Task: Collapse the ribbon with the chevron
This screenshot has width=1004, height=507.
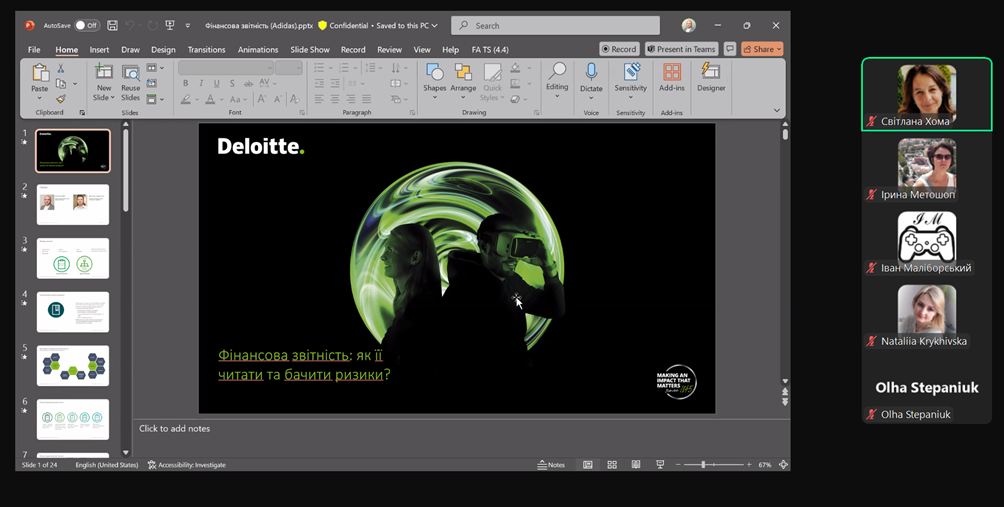Action: coord(777,110)
